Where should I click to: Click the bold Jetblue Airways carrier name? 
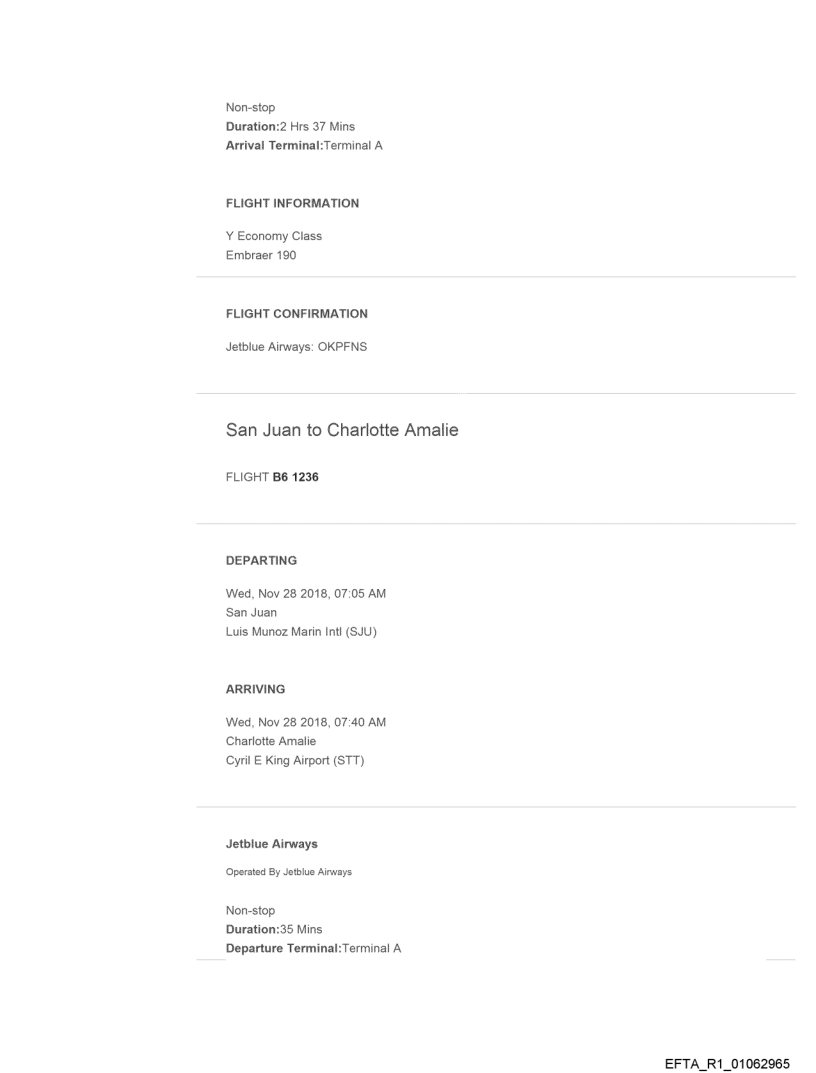click(272, 844)
